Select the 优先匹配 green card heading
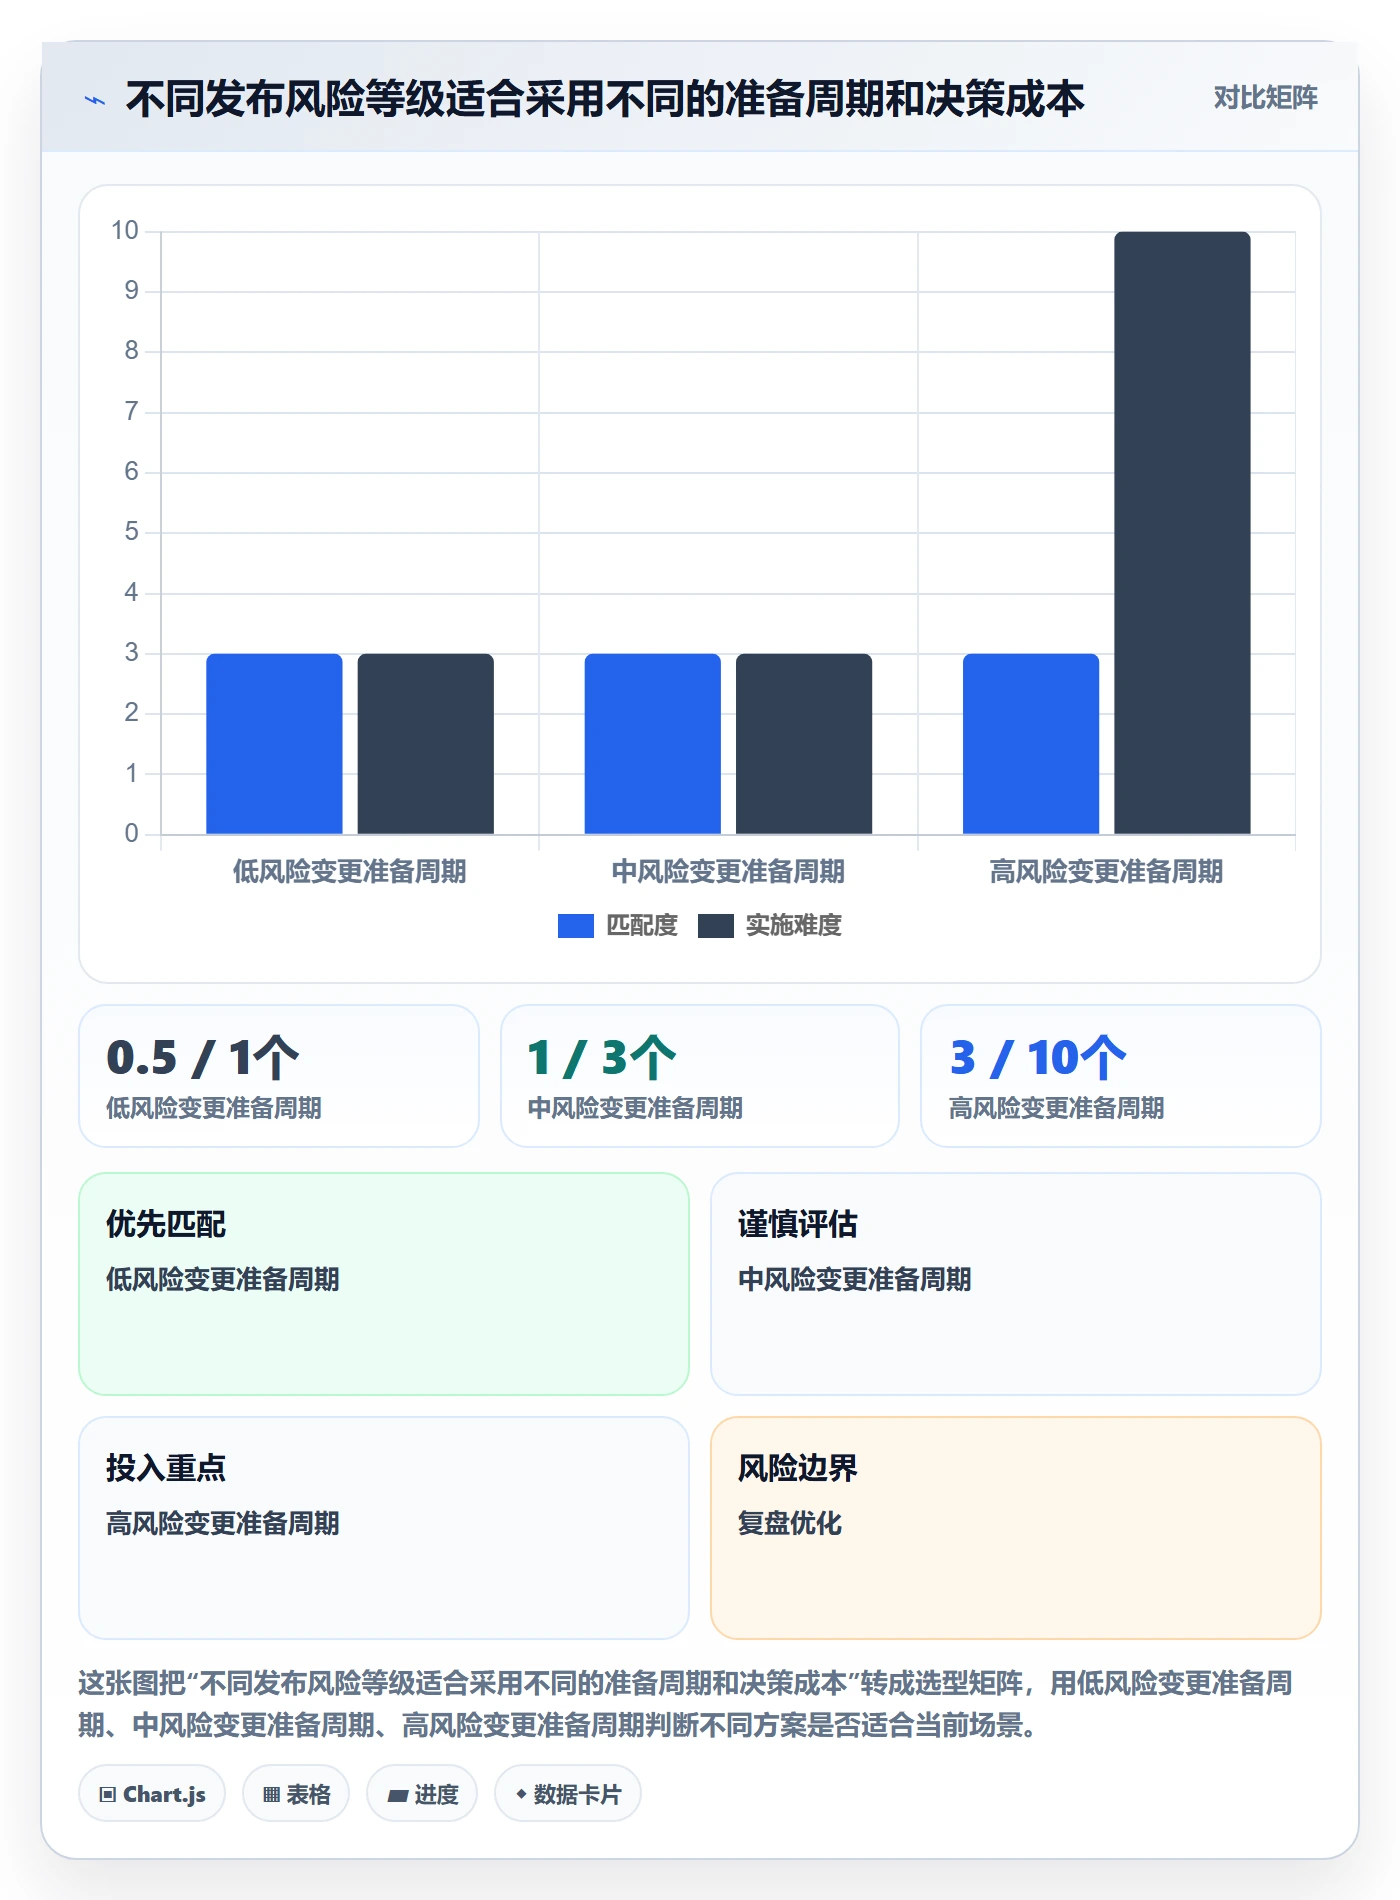 click(166, 1224)
